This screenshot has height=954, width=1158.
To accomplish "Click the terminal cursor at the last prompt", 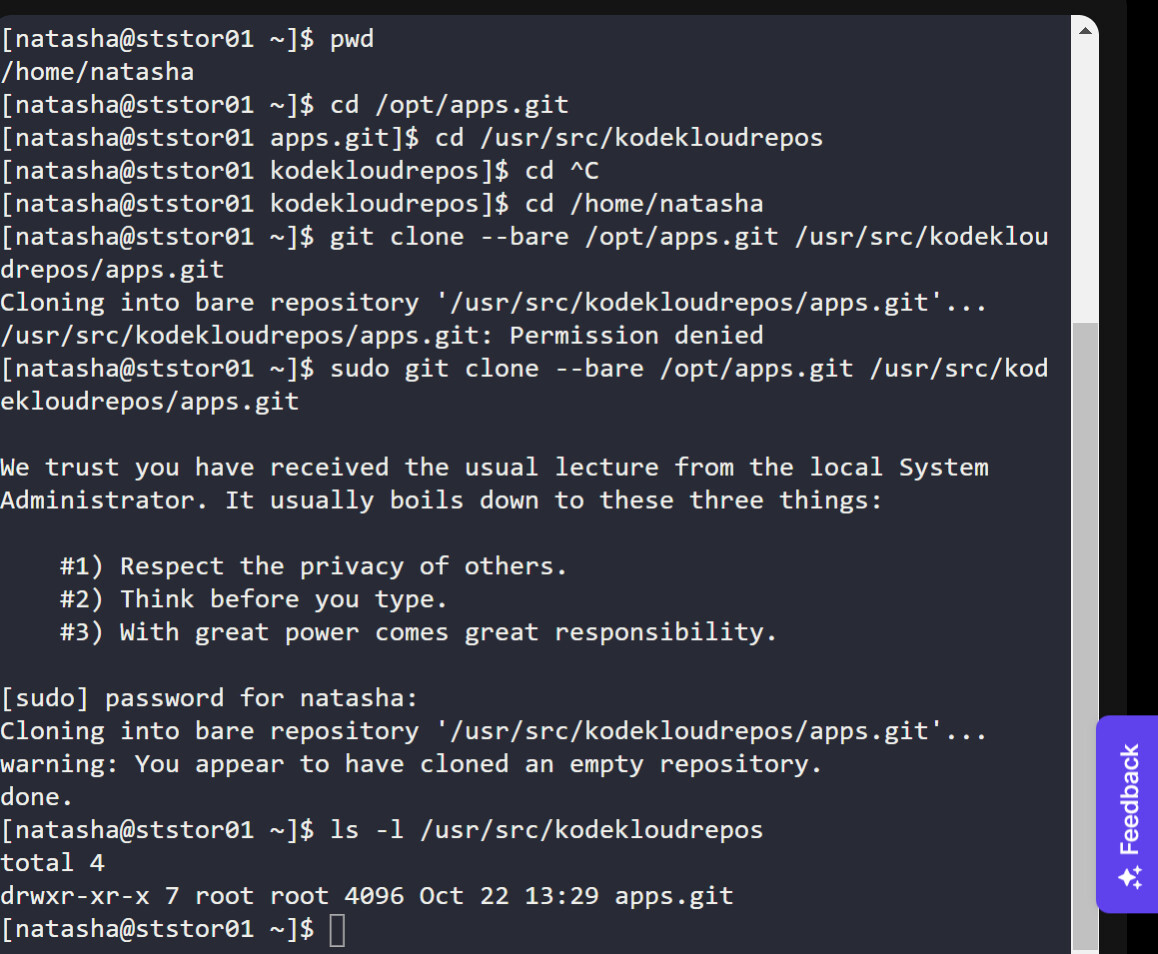I will (337, 930).
